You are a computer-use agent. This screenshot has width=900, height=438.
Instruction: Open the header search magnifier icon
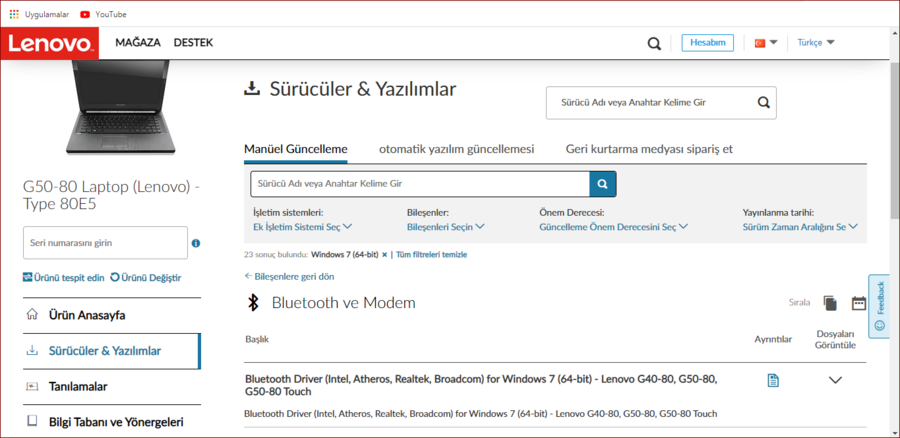[x=654, y=43]
